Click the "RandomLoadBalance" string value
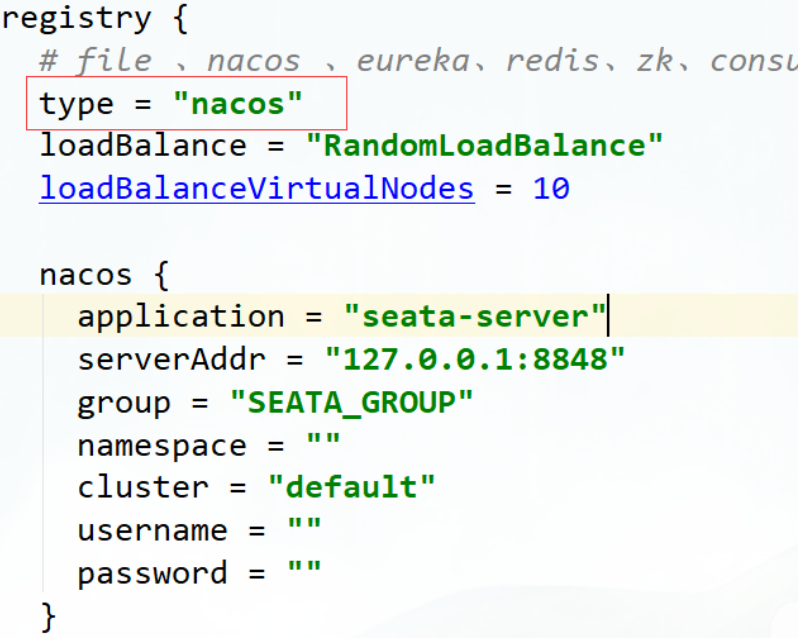799x641 pixels. [x=484, y=146]
